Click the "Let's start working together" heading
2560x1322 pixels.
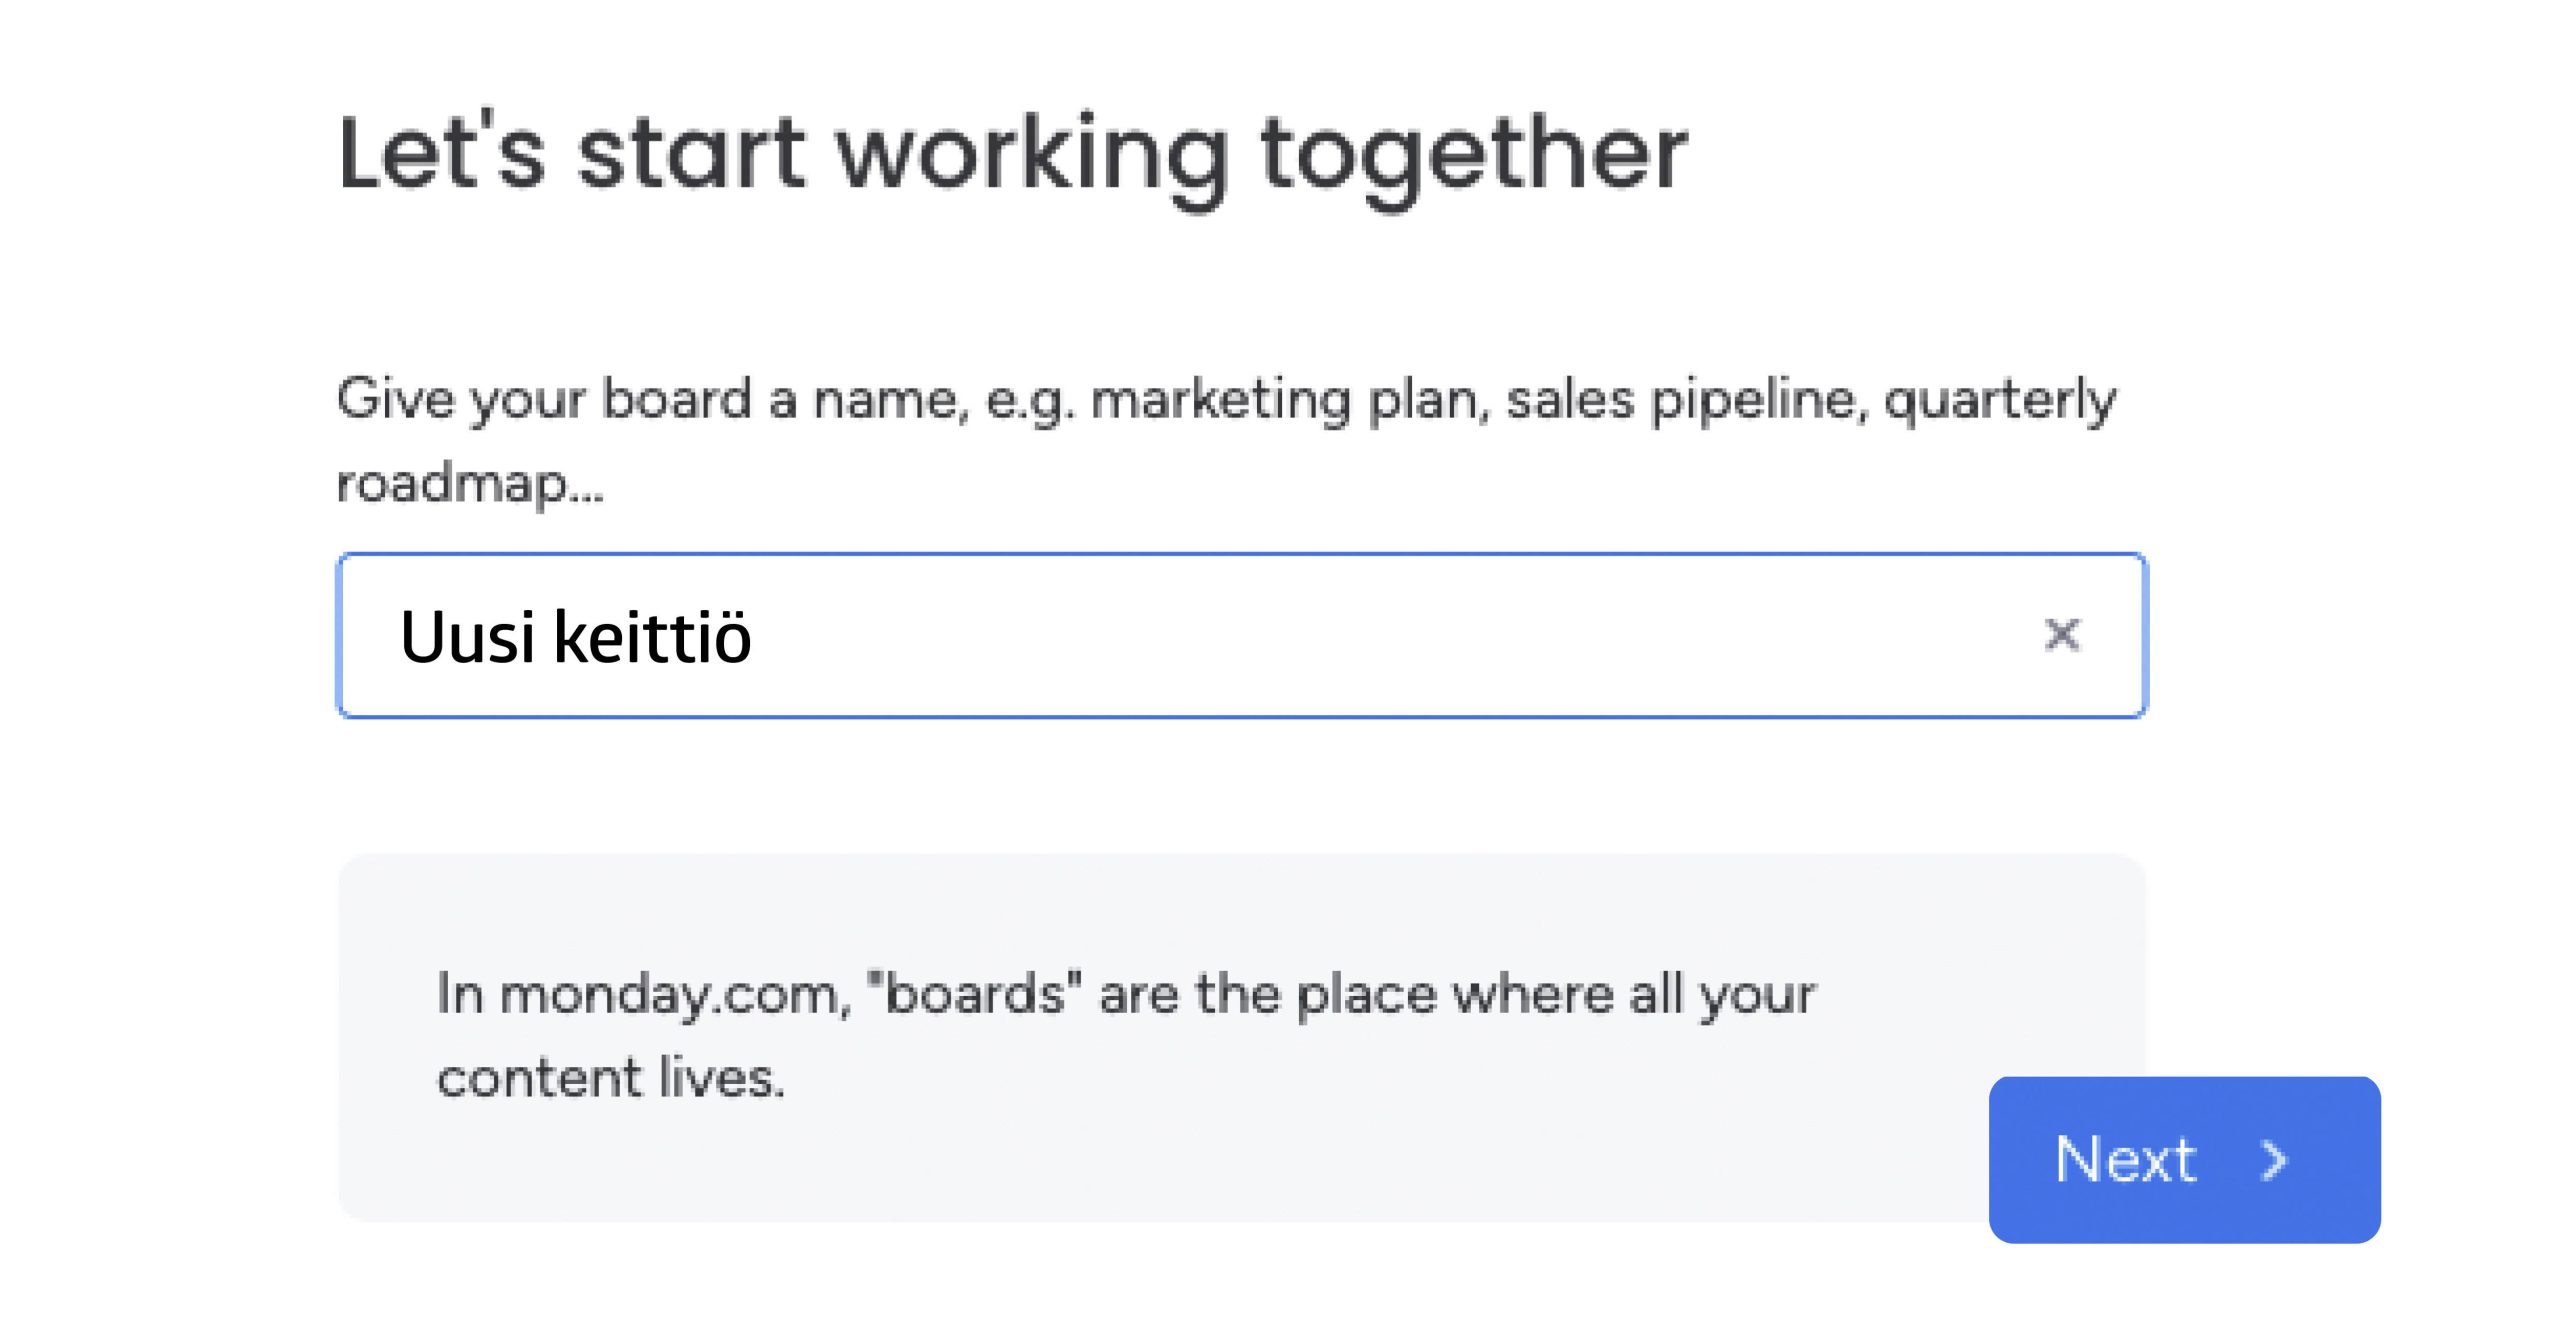[x=1012, y=154]
